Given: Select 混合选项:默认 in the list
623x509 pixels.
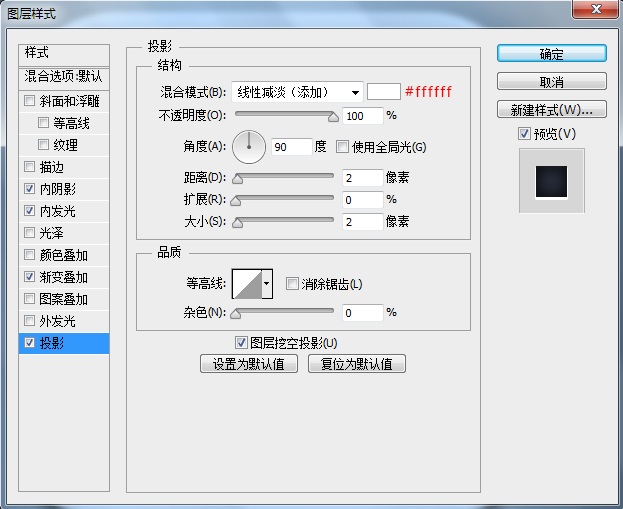Looking at the screenshot, I should [64, 77].
